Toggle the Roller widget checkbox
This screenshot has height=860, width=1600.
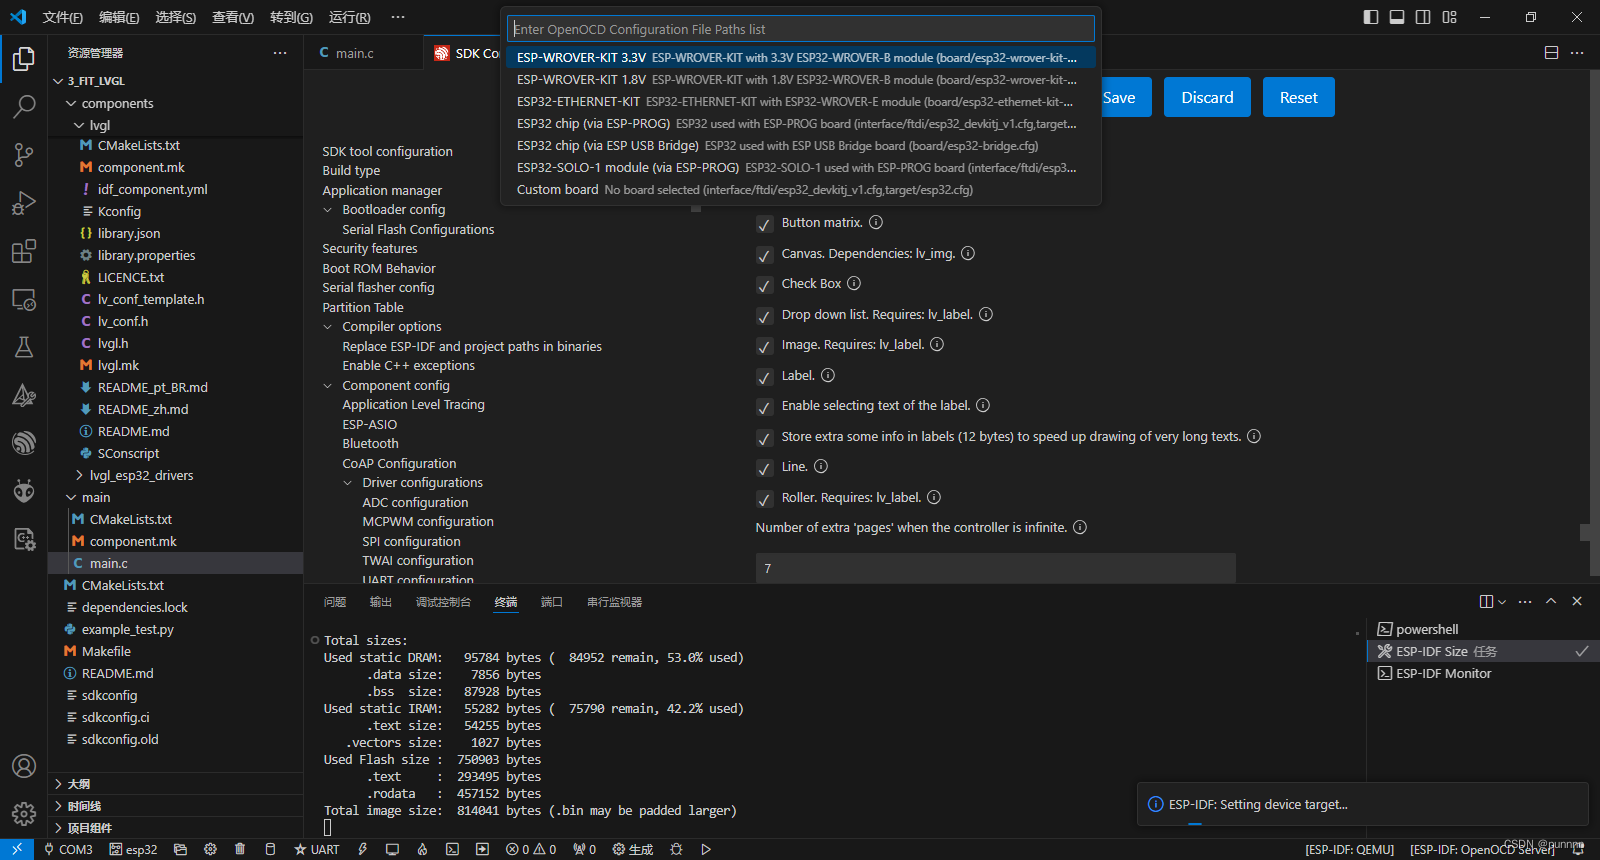[x=765, y=499]
